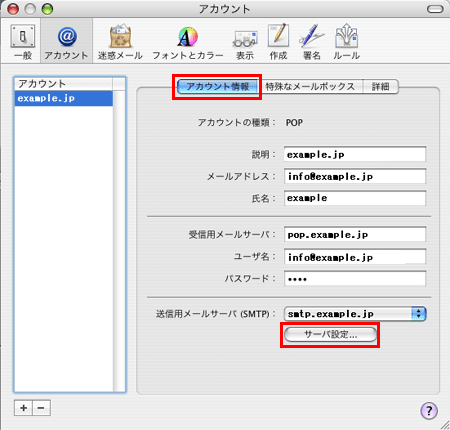The width and height of the screenshot is (450, 430).
Task: Remove account with the minus button
Action: [x=41, y=408]
